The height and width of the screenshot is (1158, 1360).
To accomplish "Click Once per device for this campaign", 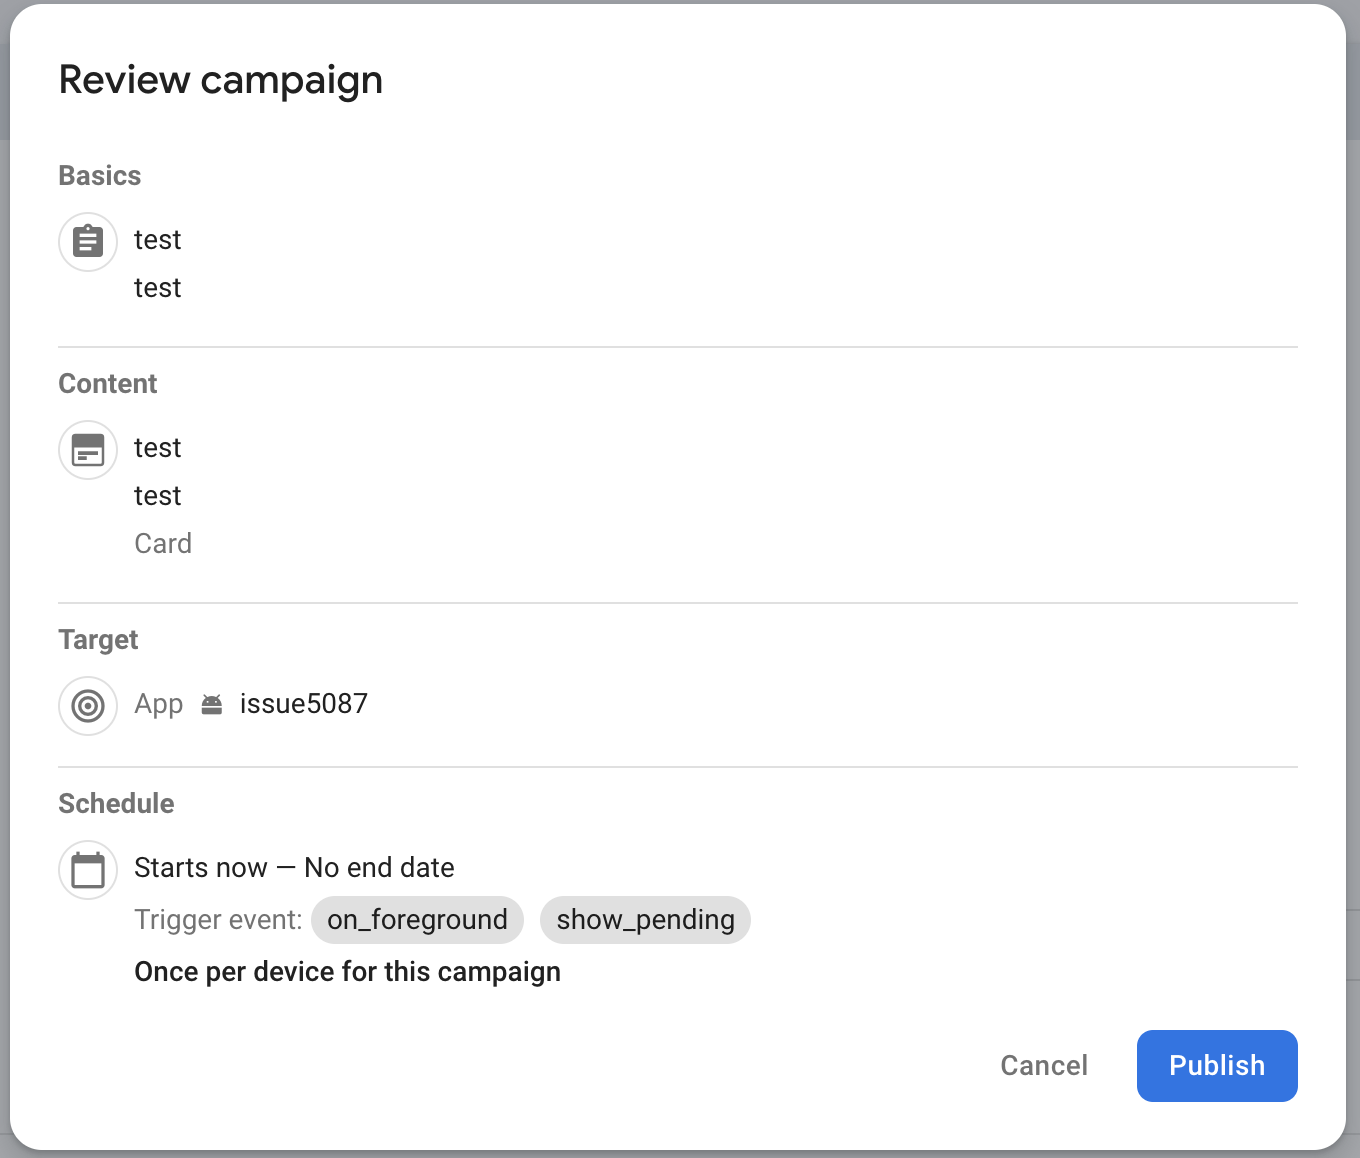I will coord(347,971).
